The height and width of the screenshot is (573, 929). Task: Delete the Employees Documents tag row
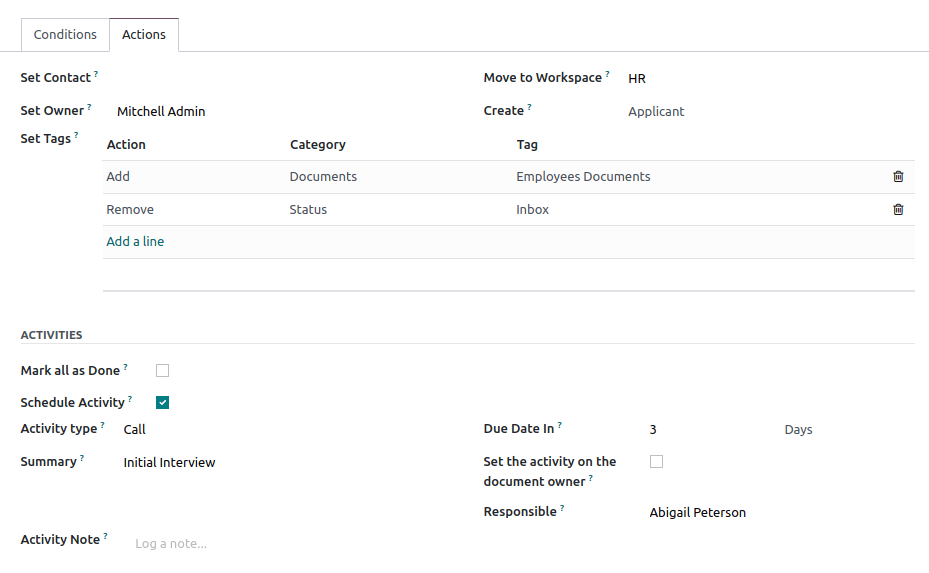(x=898, y=177)
